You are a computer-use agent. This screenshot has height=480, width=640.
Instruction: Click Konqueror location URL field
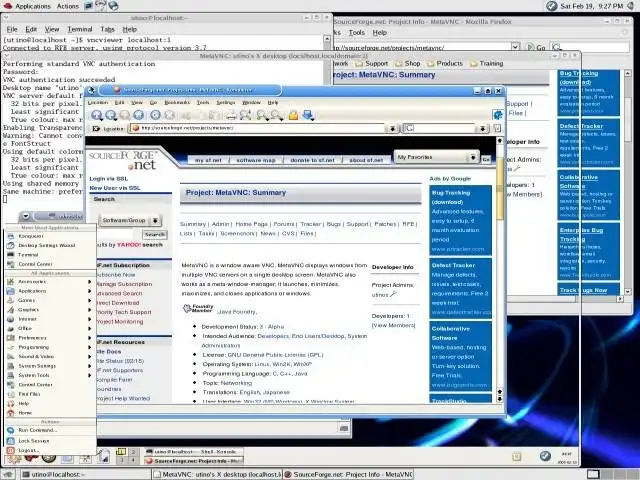pyautogui.click(x=259, y=129)
